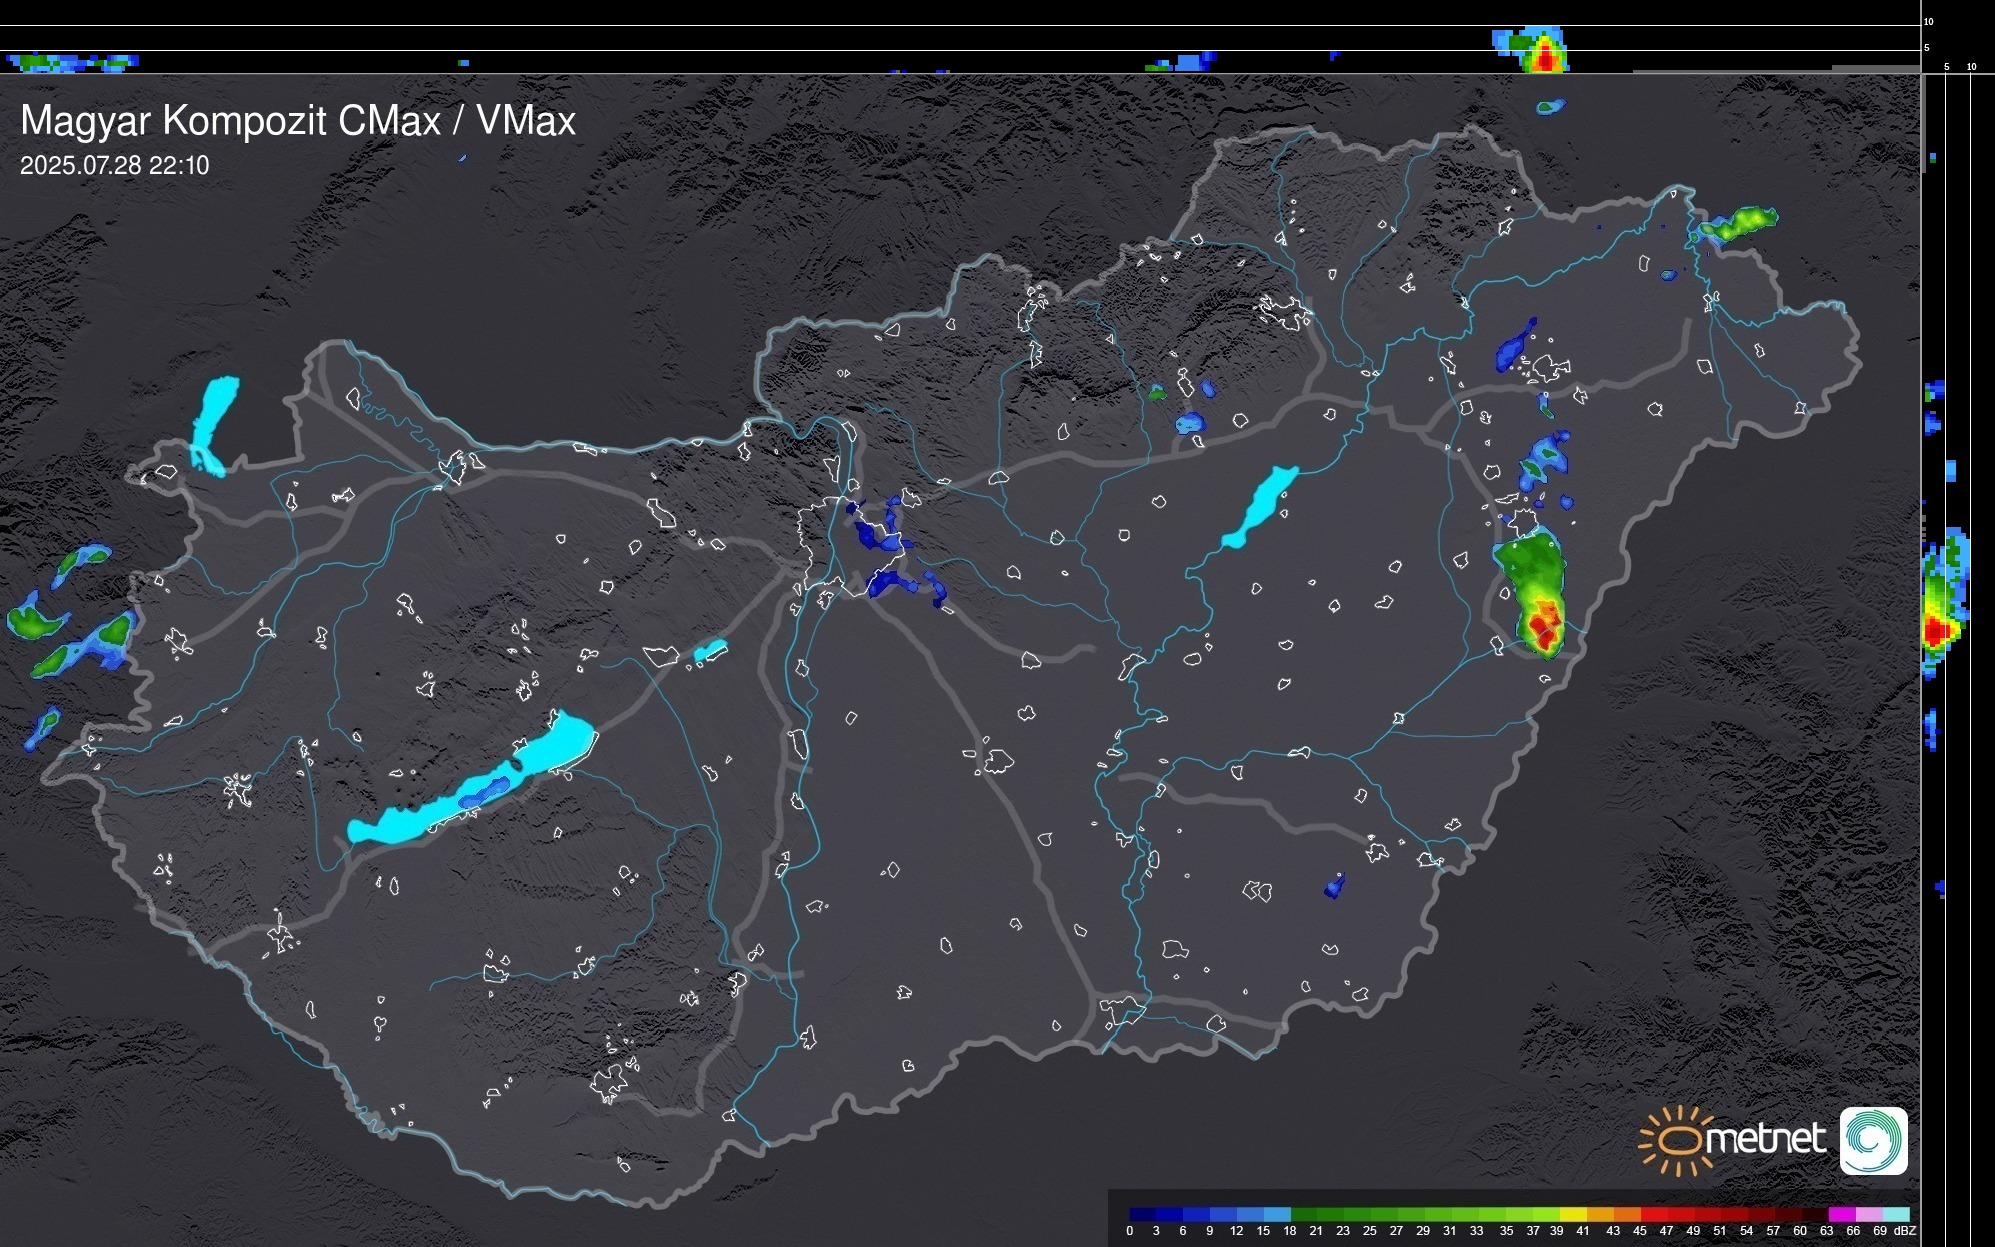Click the red core in right profile strip
The width and height of the screenshot is (1995, 1247).
coord(1936,631)
